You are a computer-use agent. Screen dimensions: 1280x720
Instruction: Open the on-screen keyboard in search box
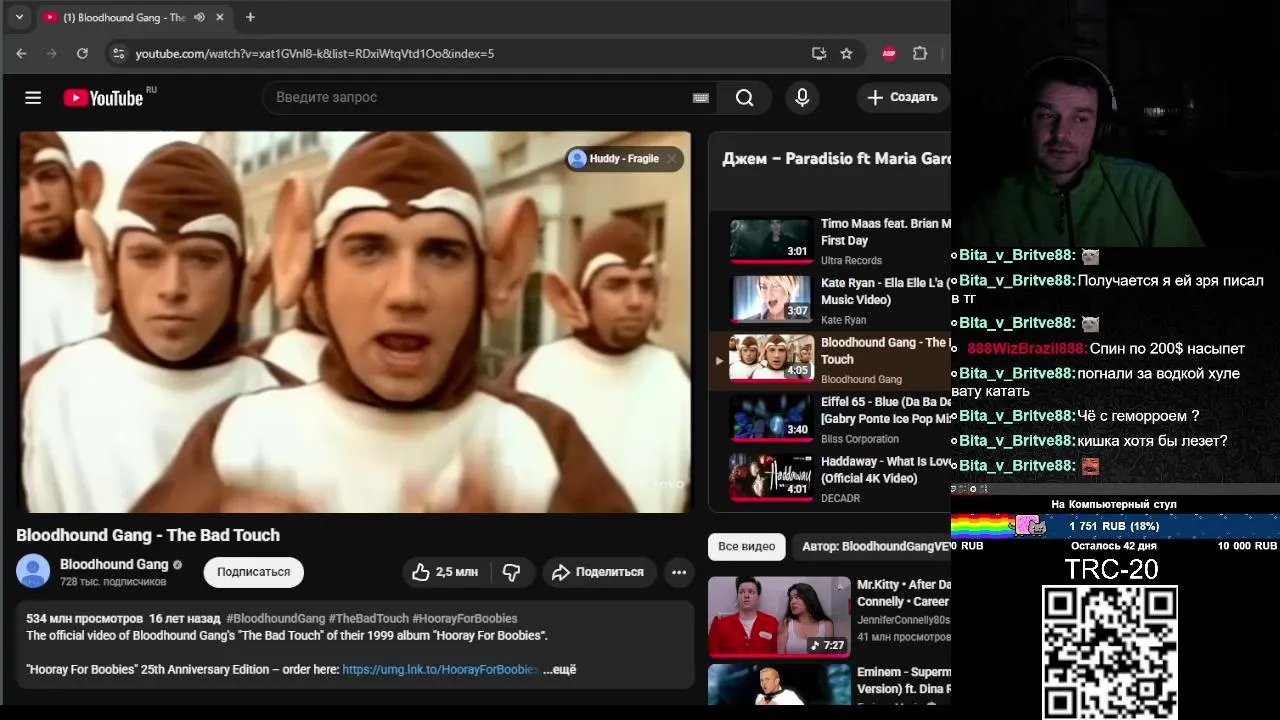pos(700,97)
